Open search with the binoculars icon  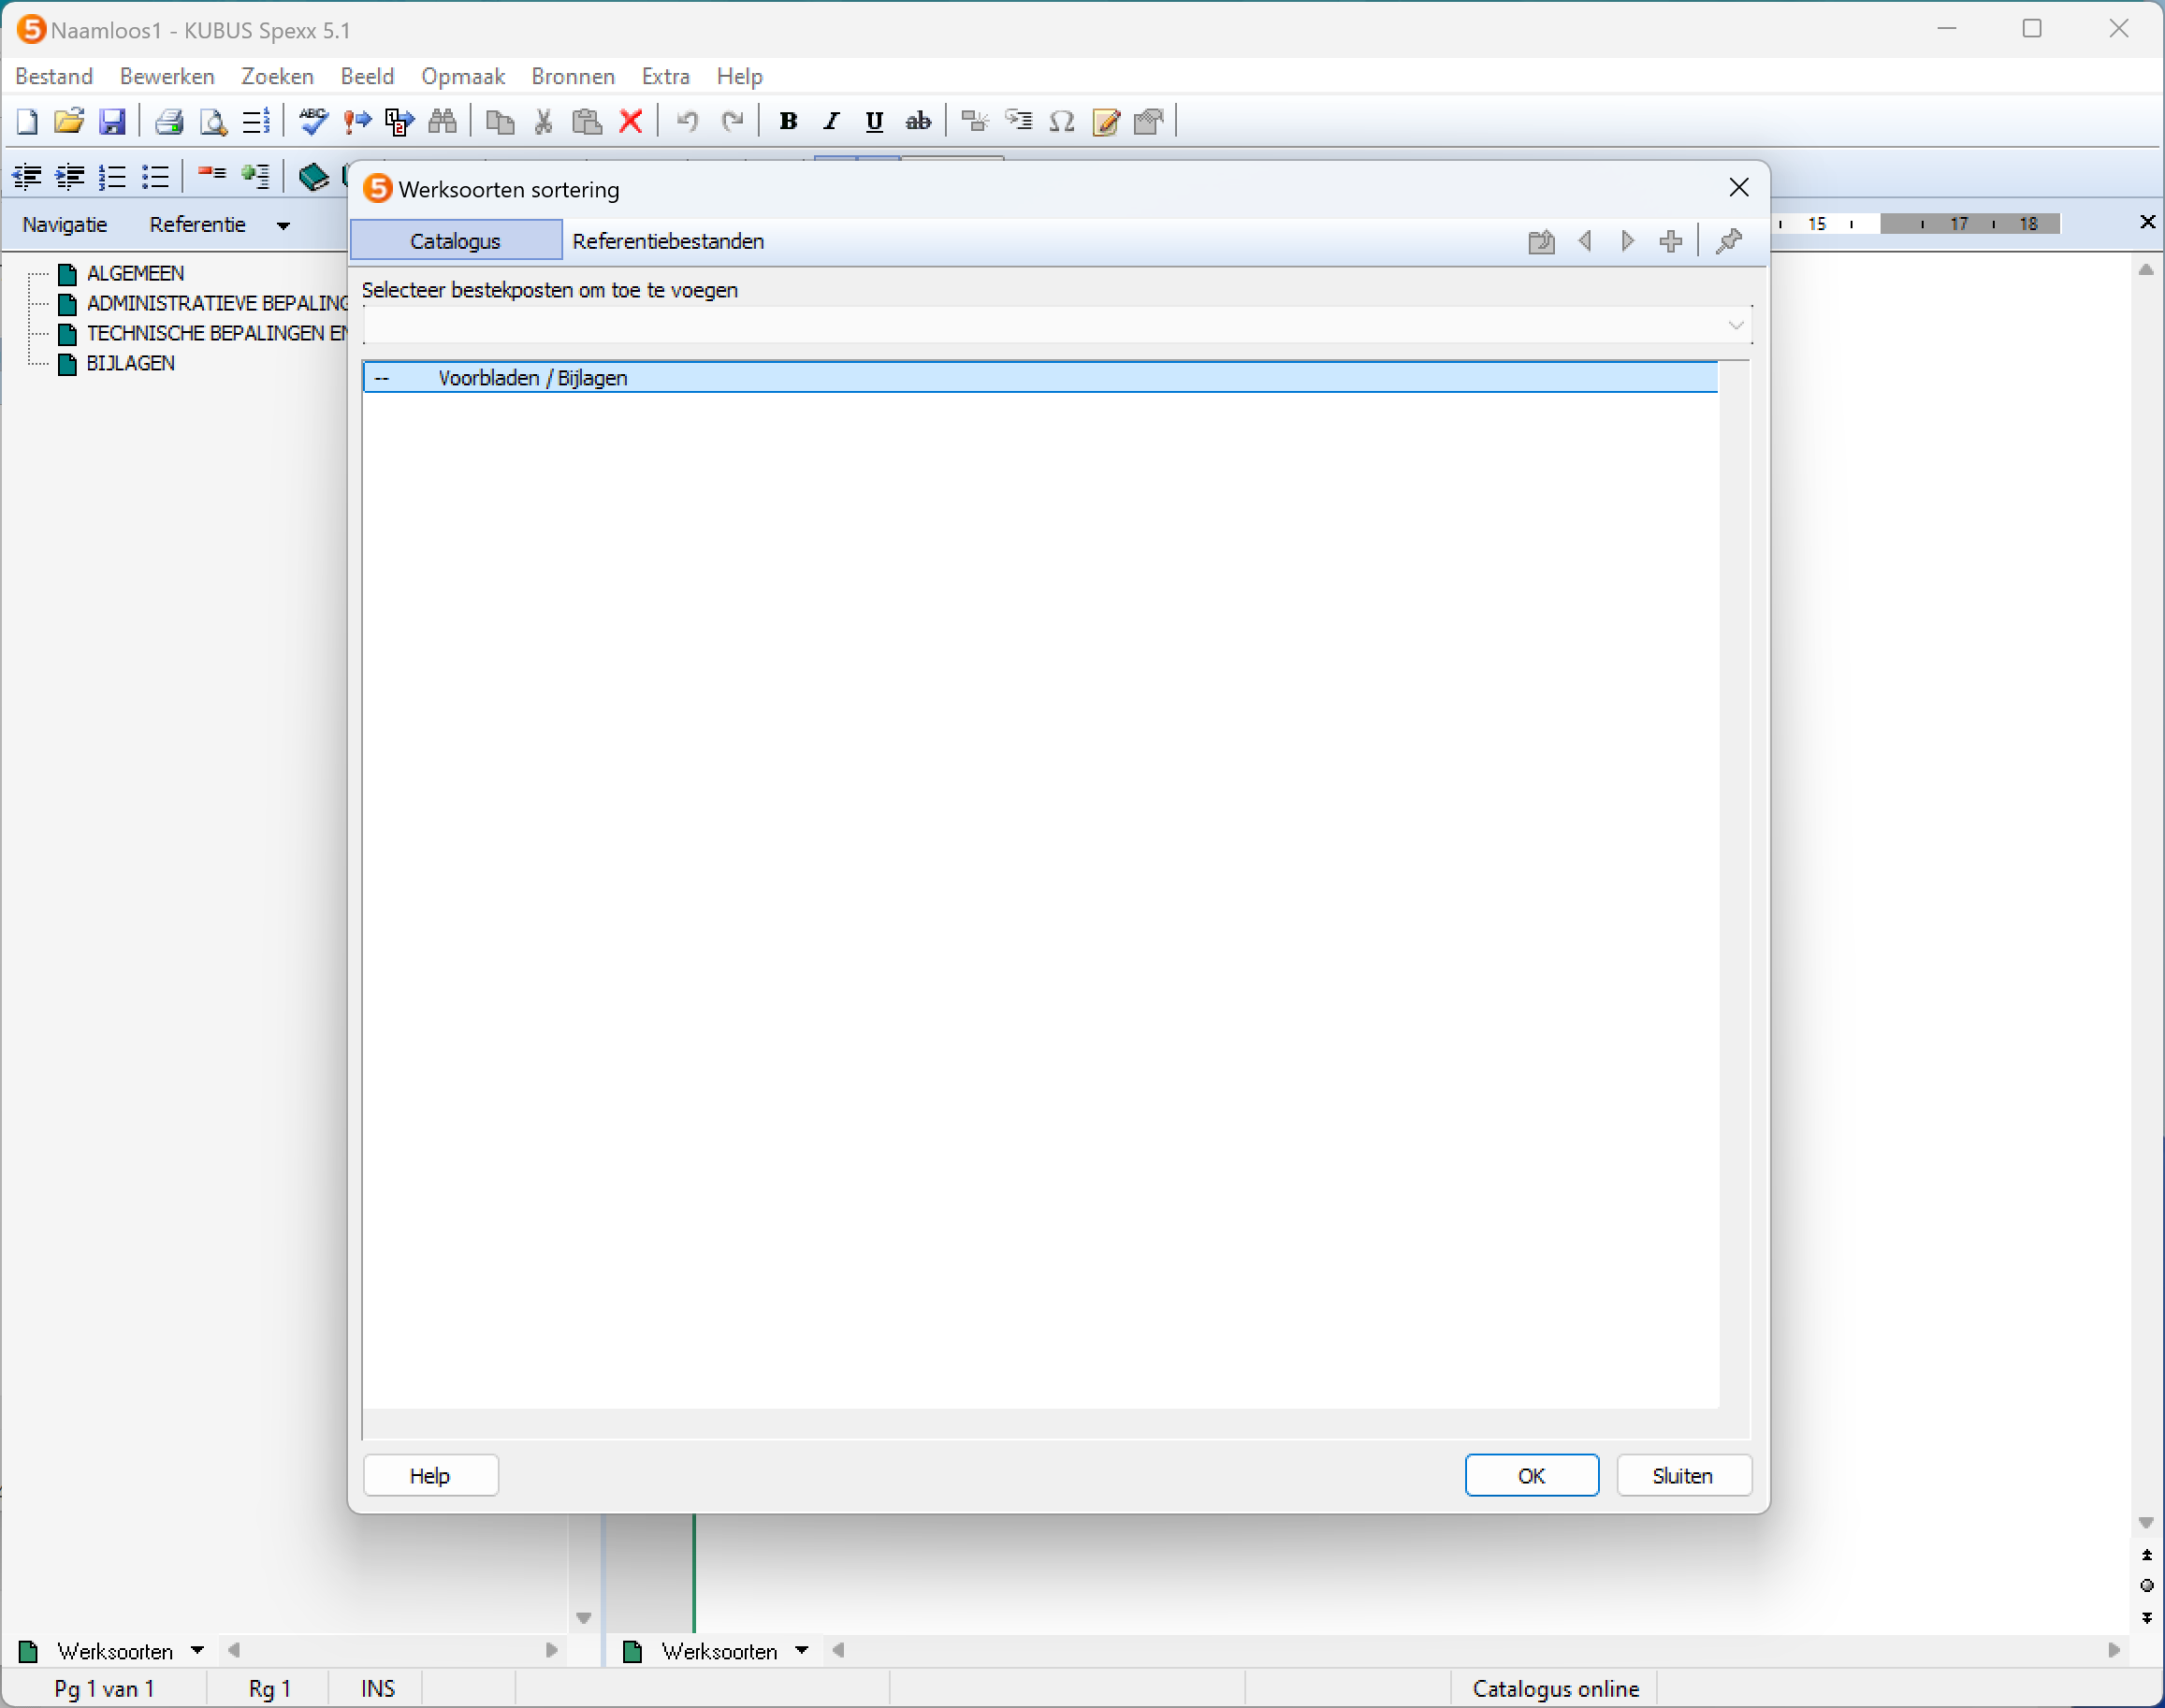[442, 121]
